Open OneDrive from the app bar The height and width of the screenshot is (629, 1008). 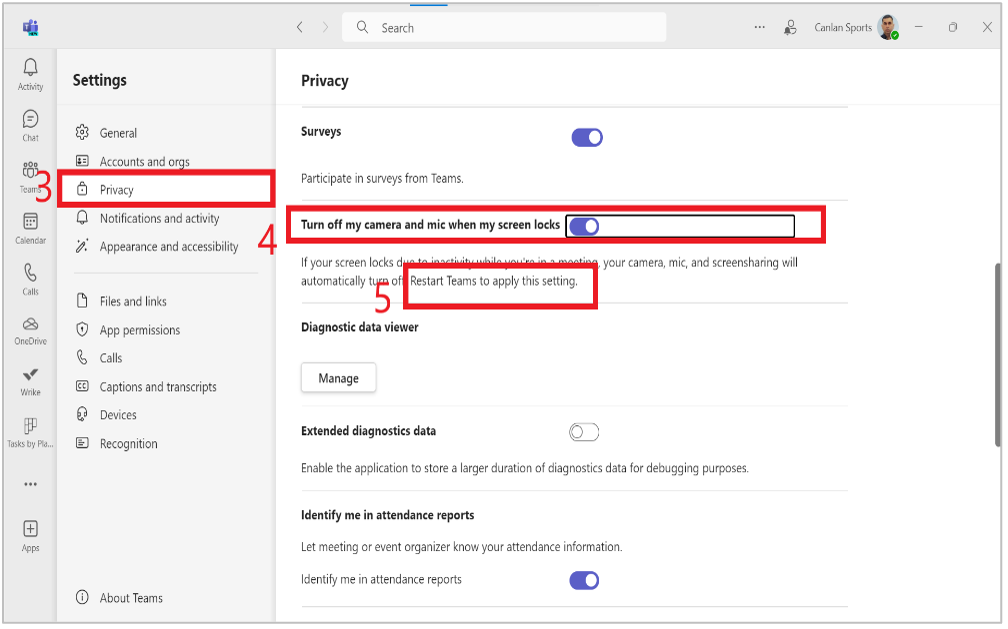coord(30,331)
